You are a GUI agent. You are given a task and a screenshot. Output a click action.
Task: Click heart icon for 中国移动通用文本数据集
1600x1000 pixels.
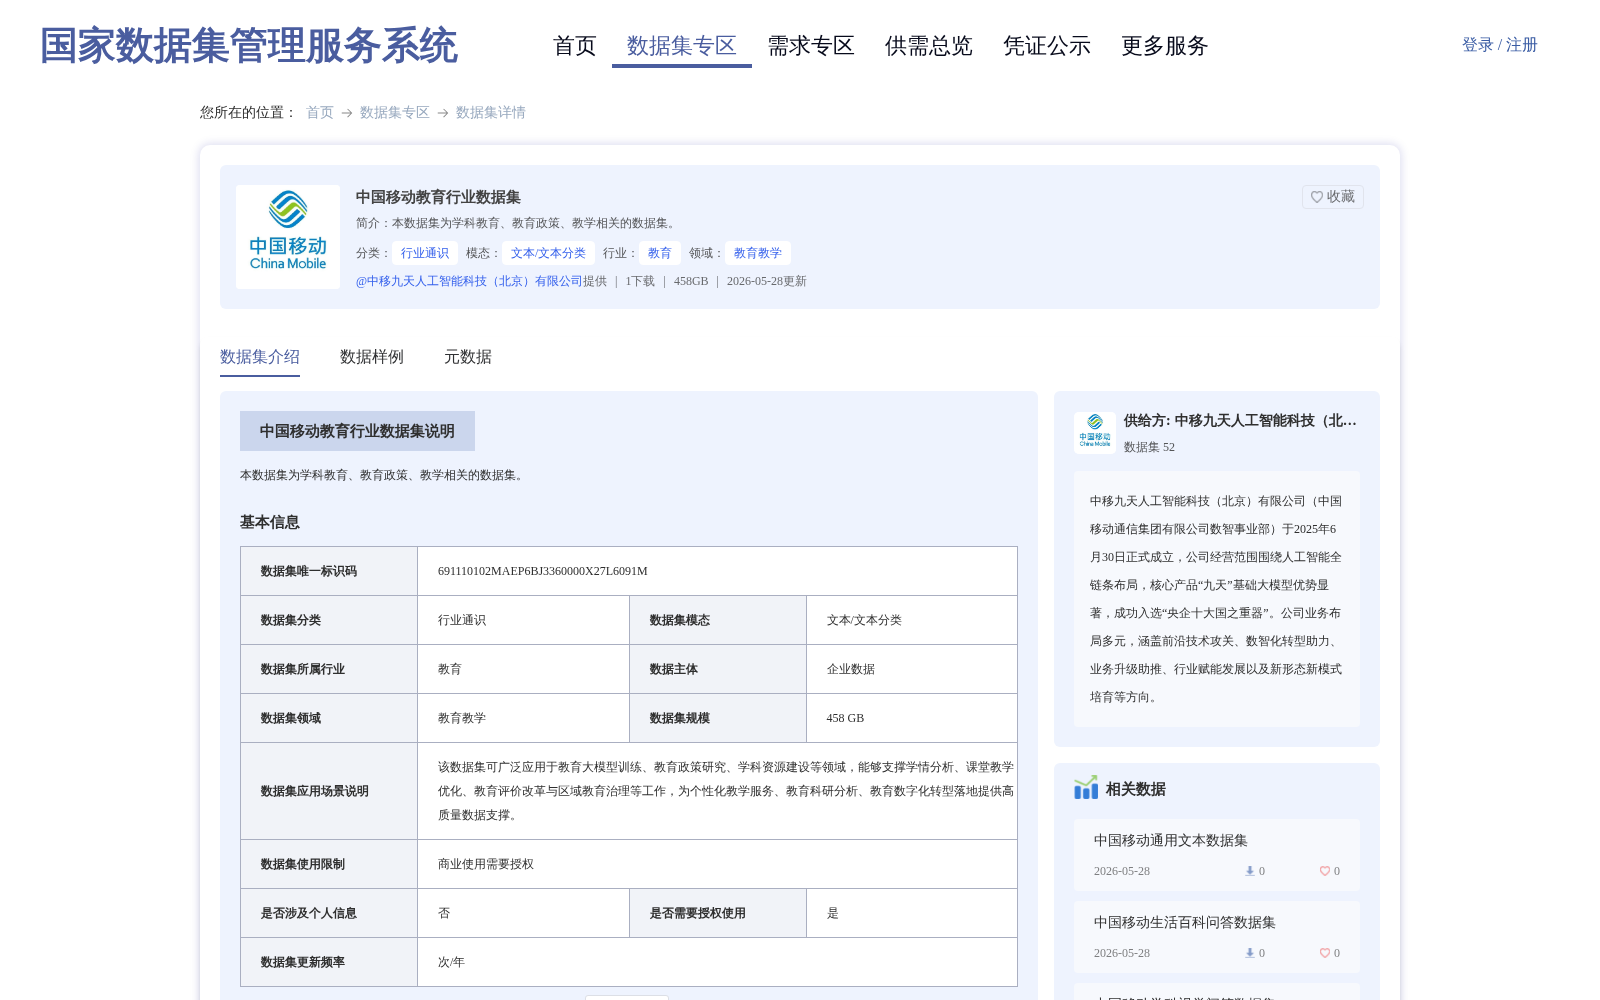pyautogui.click(x=1324, y=871)
